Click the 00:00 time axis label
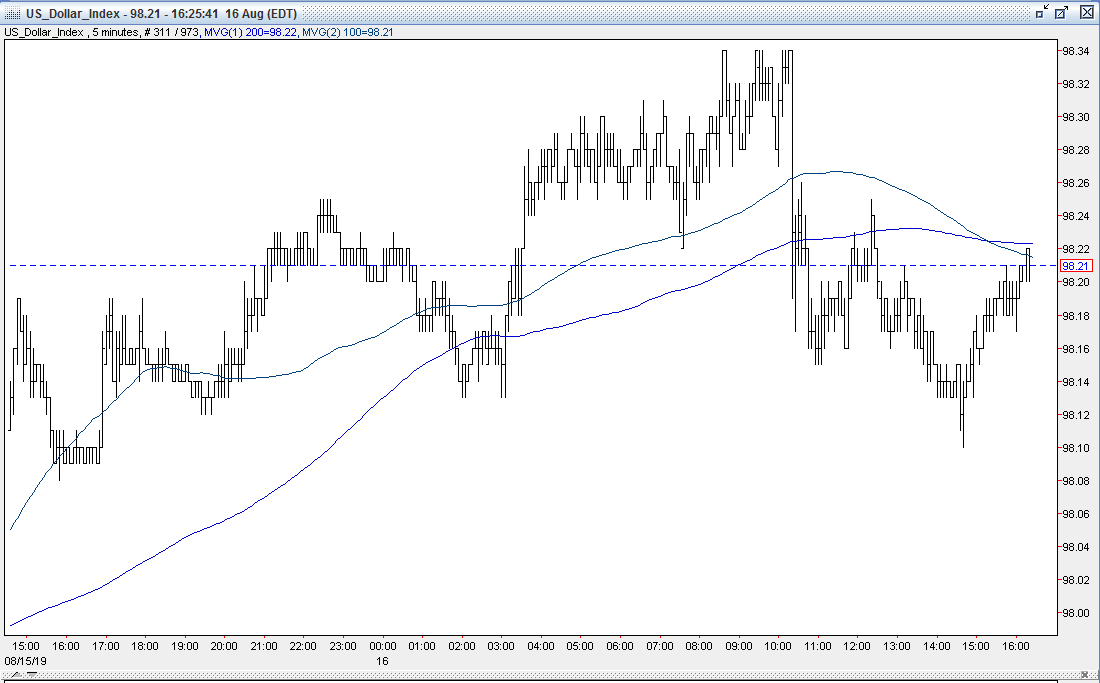Image resolution: width=1100 pixels, height=683 pixels. click(x=382, y=646)
